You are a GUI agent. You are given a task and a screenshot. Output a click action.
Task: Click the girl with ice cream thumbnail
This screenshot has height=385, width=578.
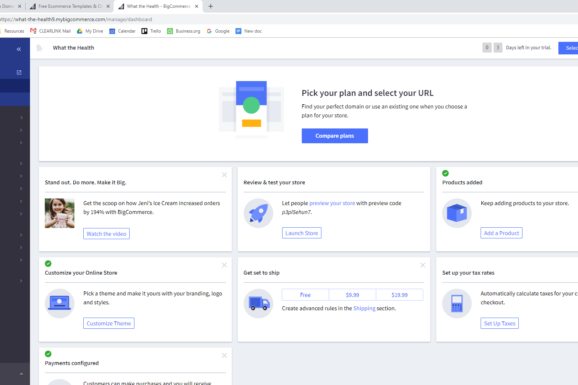pyautogui.click(x=59, y=213)
